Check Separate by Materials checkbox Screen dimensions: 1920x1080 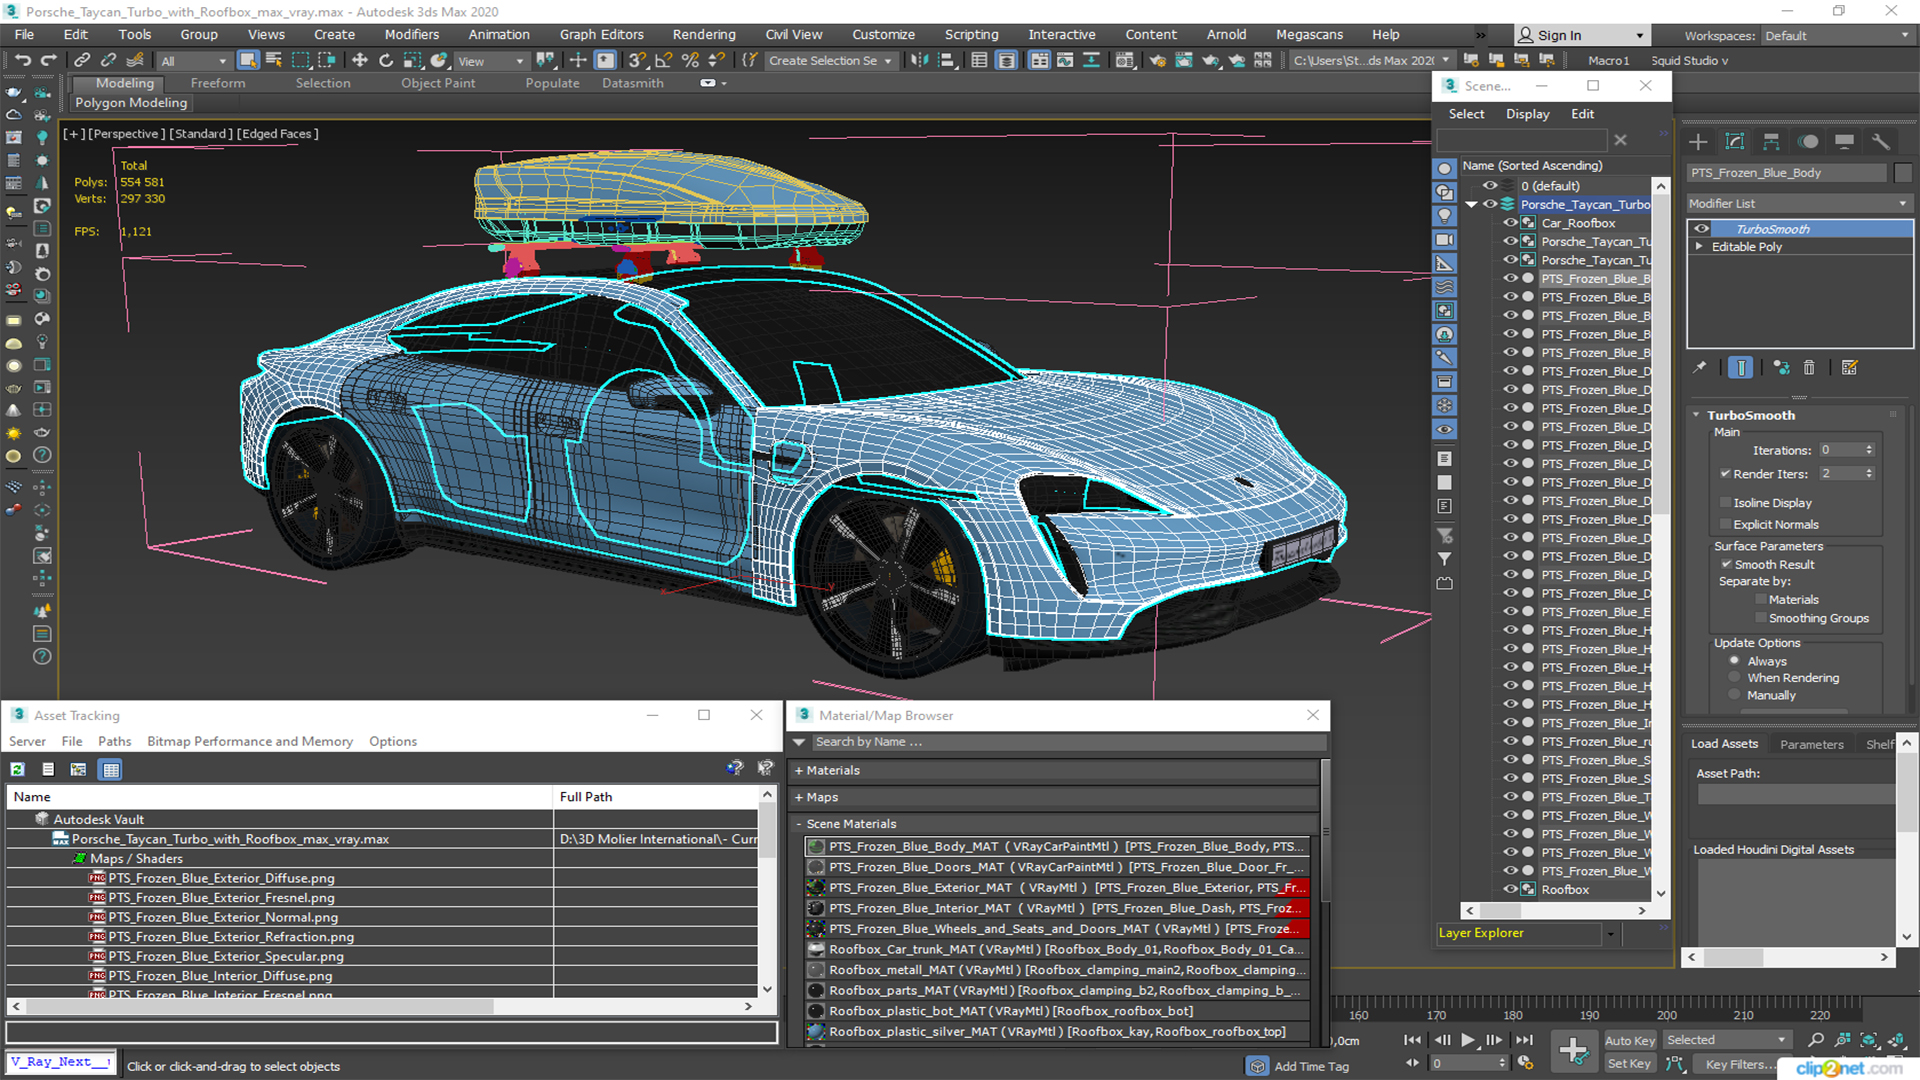tap(1761, 600)
